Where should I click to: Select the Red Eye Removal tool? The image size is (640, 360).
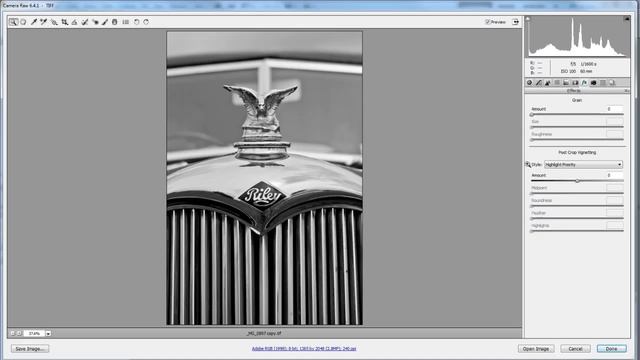coord(95,22)
